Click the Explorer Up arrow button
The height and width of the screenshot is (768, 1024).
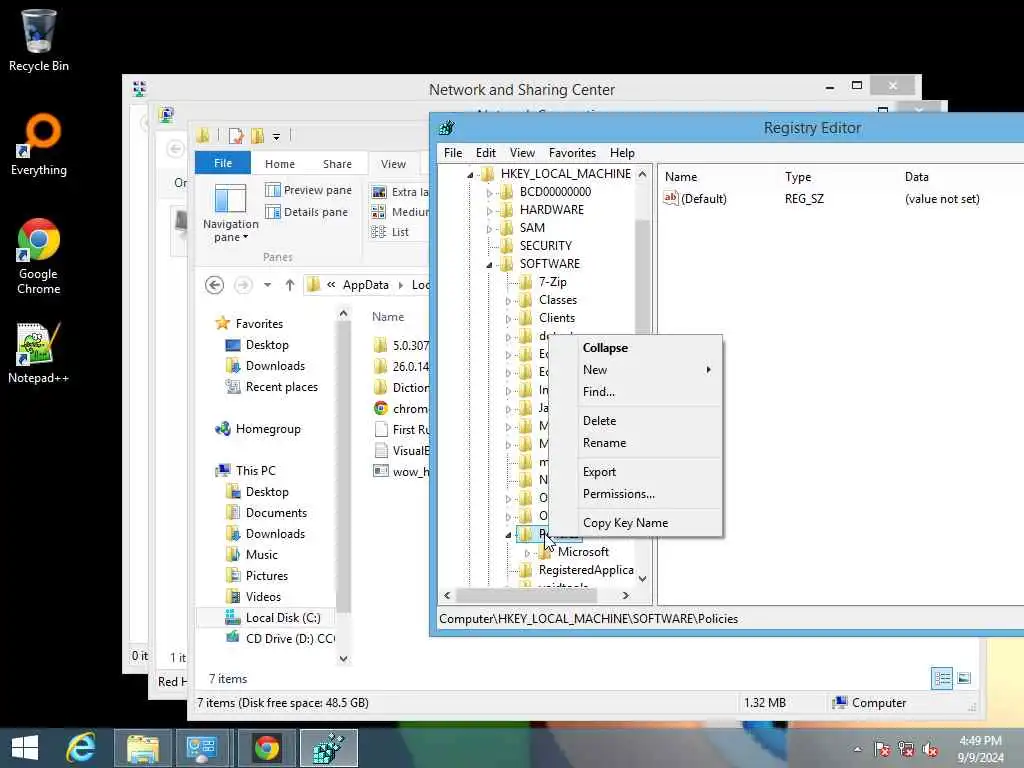pyautogui.click(x=290, y=285)
